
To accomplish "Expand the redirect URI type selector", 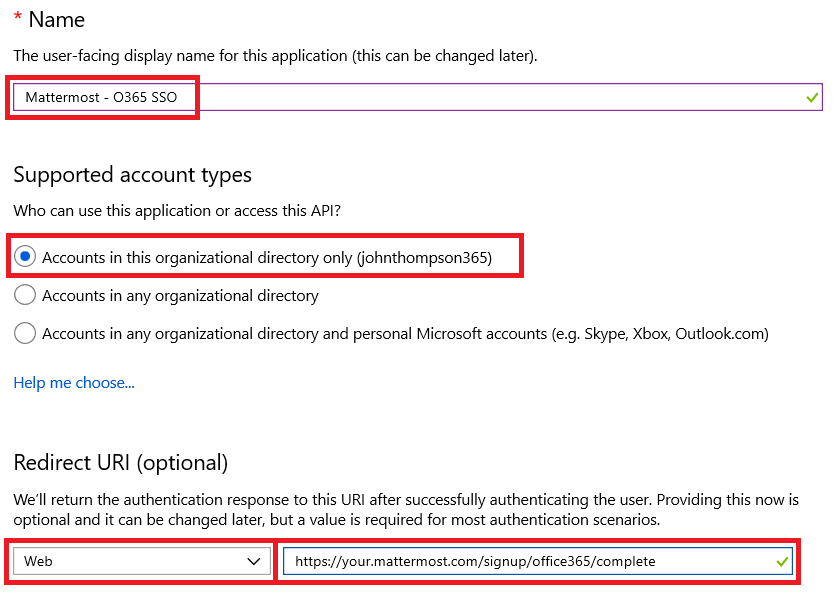I will tap(140, 561).
